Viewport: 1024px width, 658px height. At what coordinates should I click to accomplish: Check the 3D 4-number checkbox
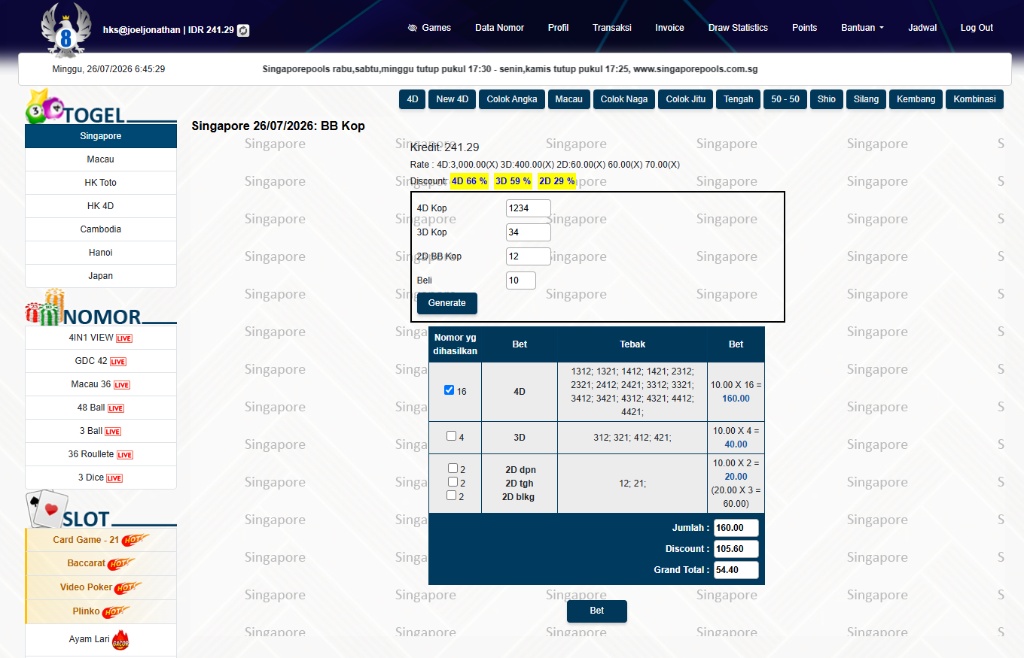tap(451, 436)
